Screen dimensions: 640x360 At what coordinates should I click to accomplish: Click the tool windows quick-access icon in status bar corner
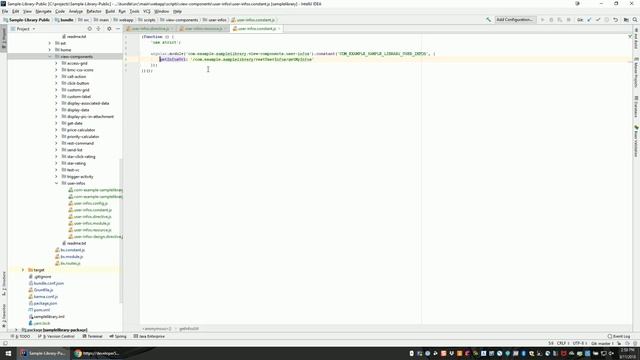[5, 343]
